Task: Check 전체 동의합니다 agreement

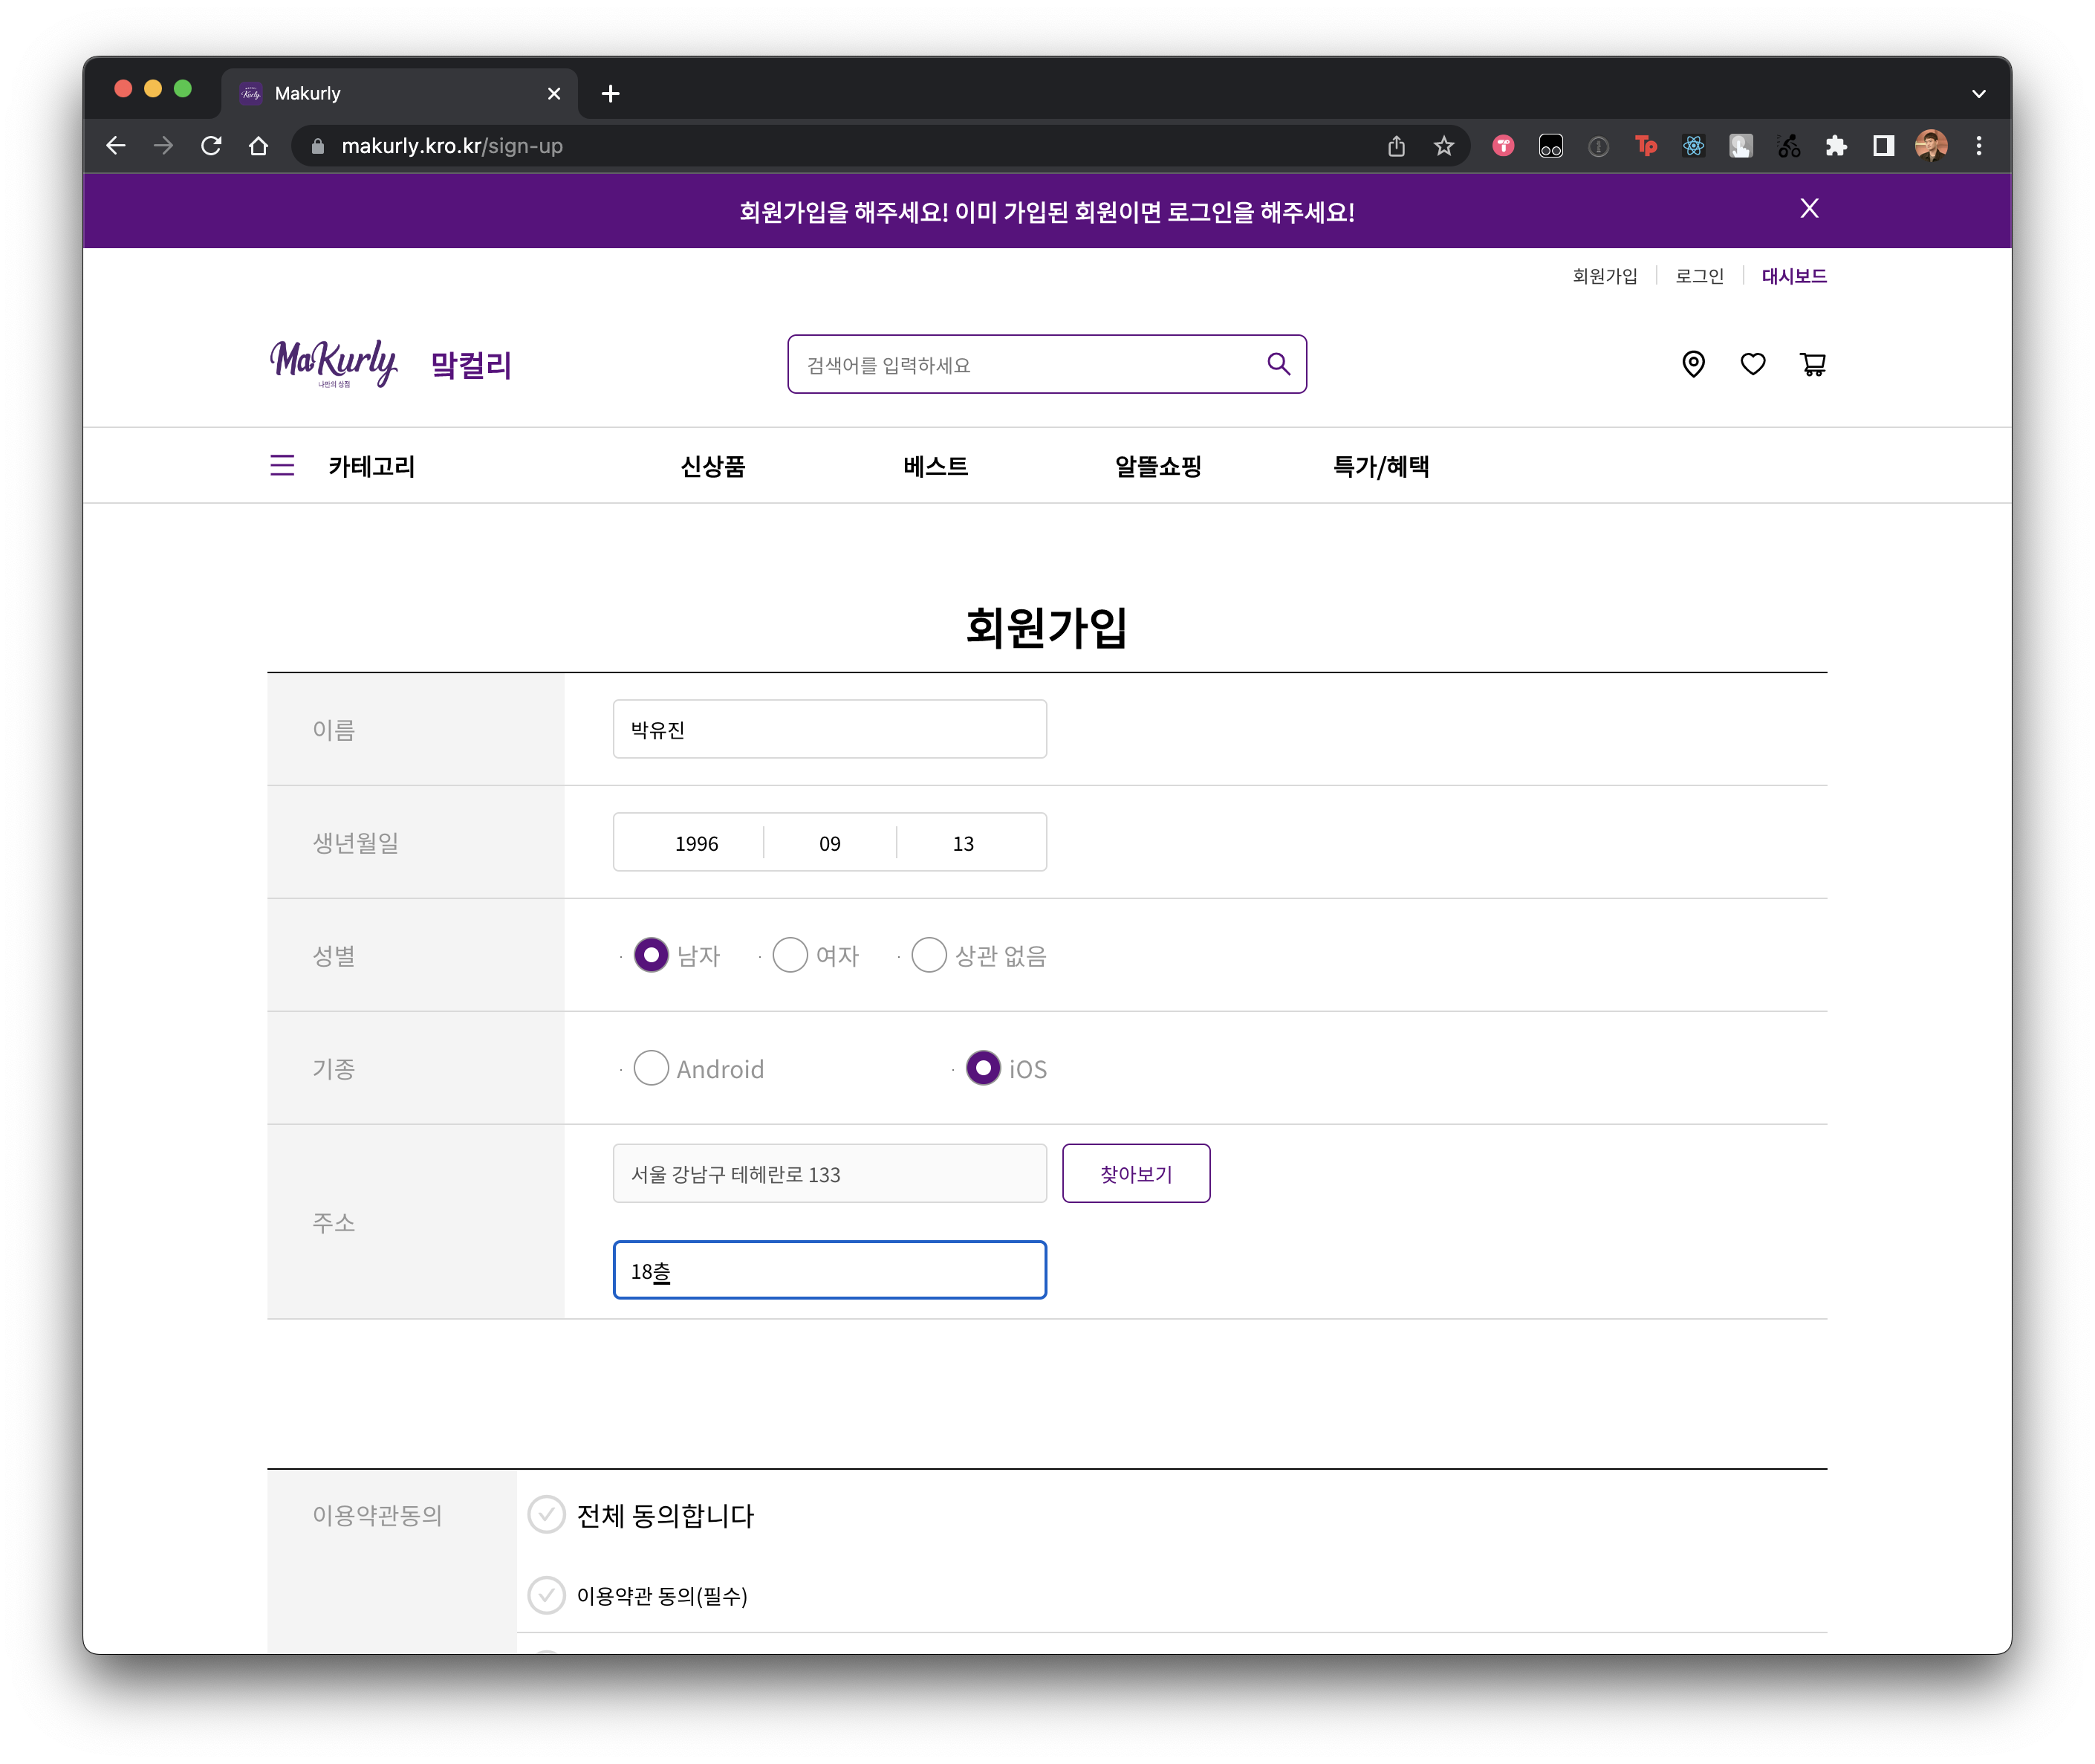Action: [x=546, y=1515]
